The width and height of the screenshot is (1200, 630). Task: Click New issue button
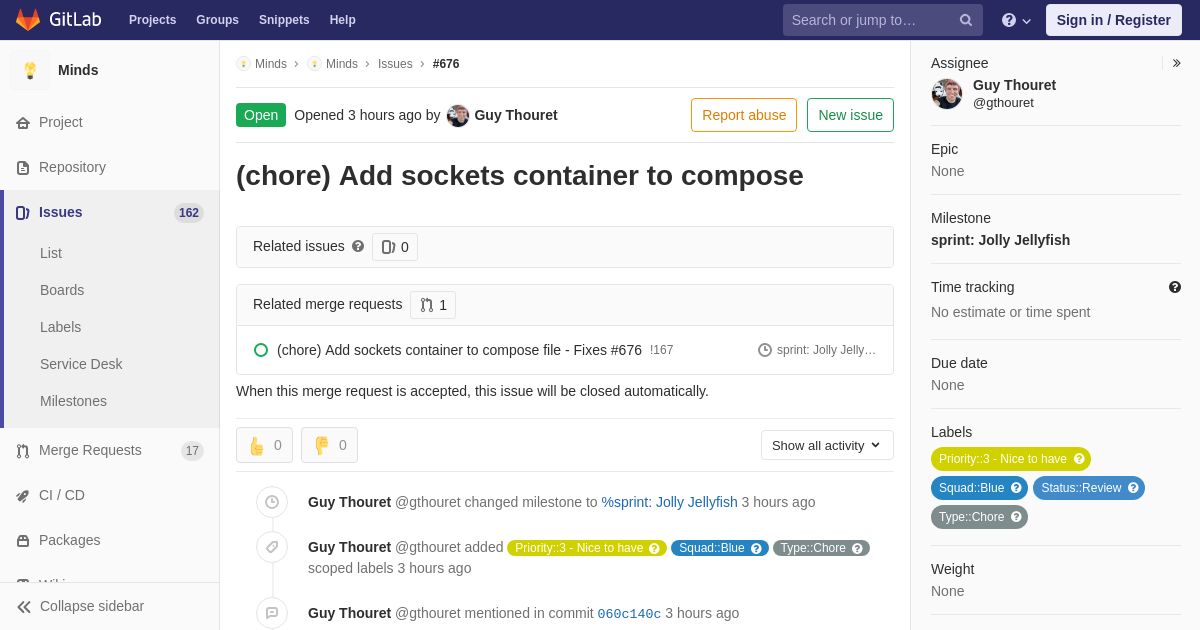coord(850,115)
